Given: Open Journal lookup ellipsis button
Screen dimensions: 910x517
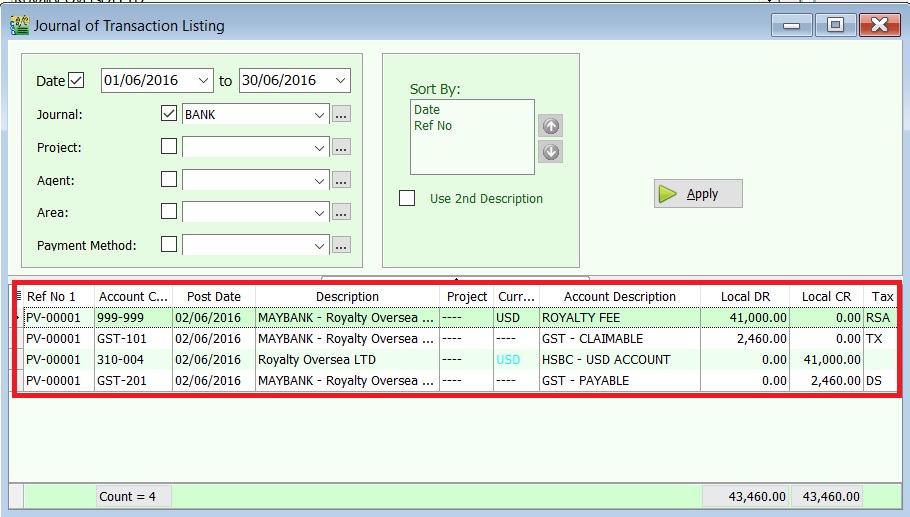Looking at the screenshot, I should 342,115.
